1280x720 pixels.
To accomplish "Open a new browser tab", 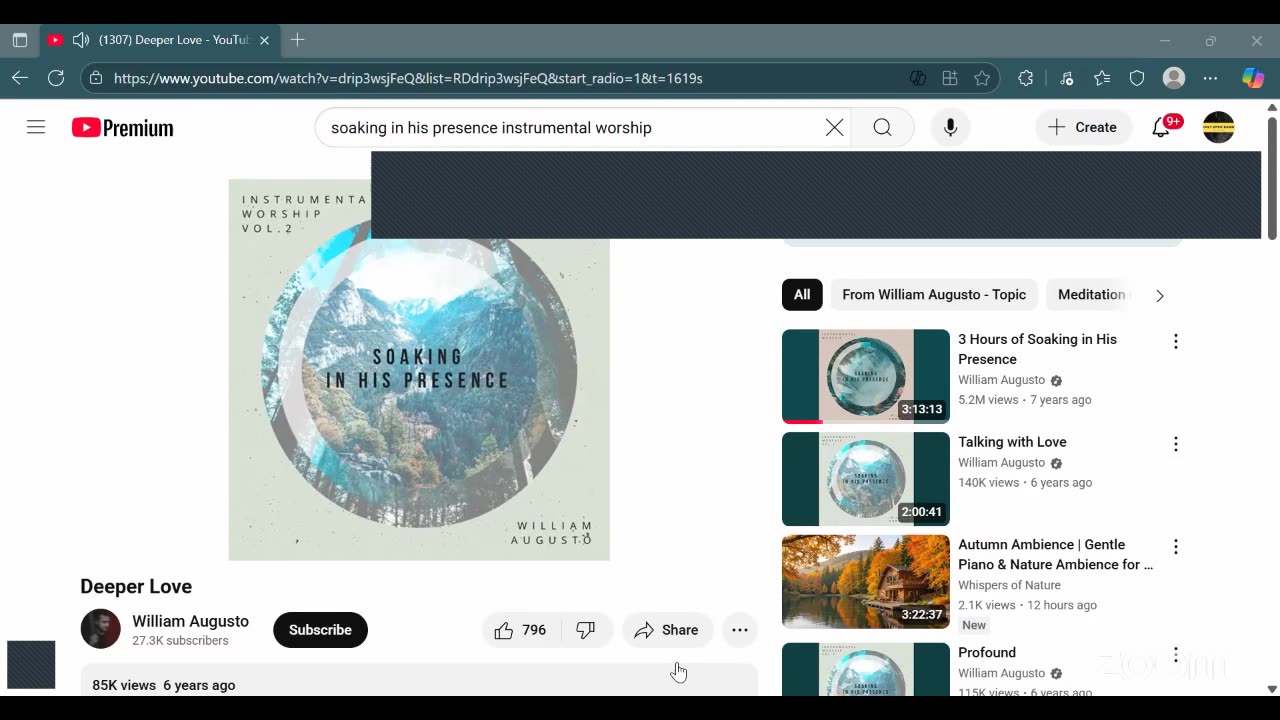I will (297, 40).
